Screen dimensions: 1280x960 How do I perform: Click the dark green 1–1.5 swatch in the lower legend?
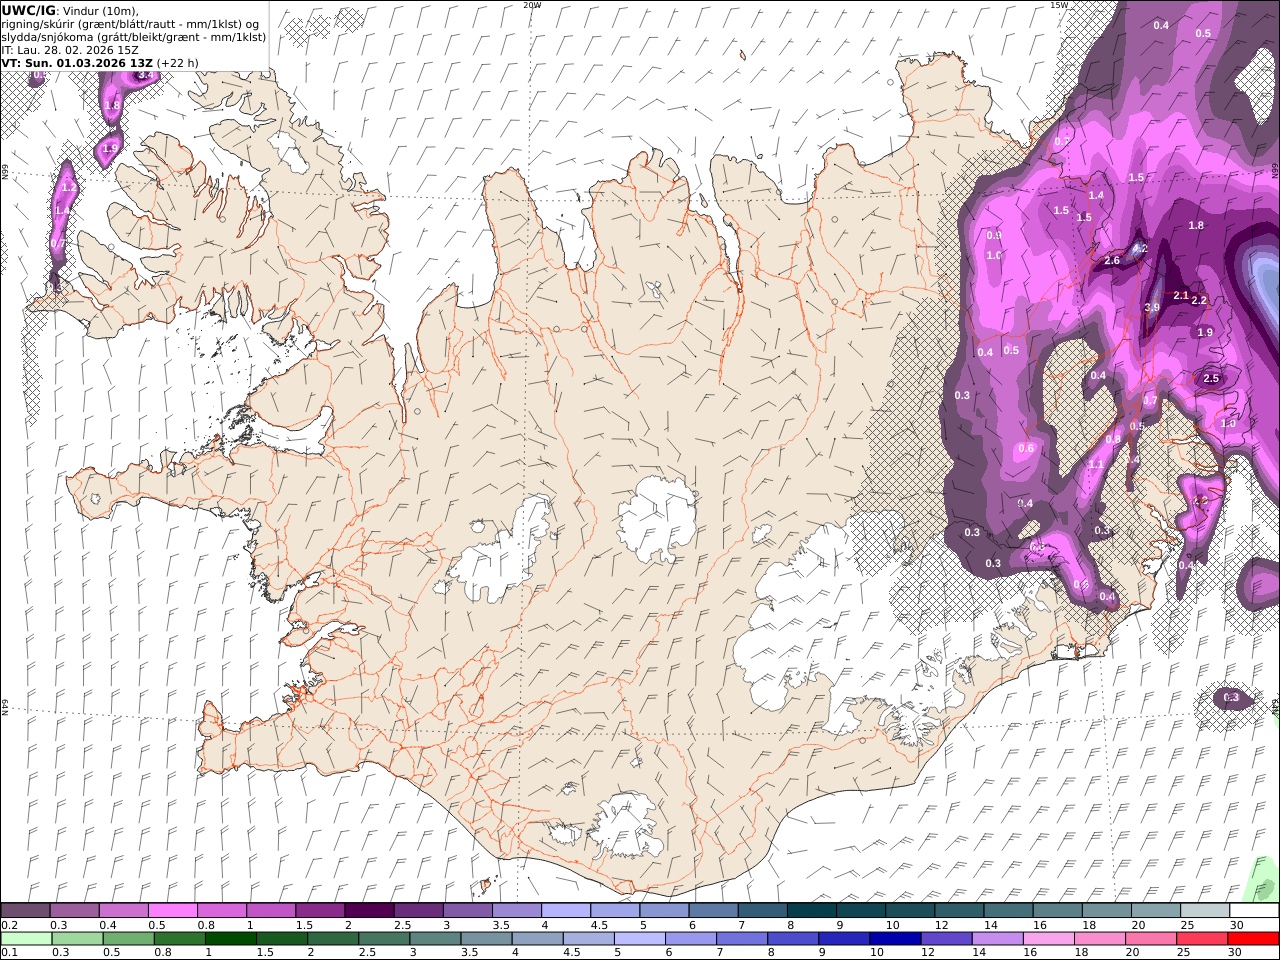(230, 939)
